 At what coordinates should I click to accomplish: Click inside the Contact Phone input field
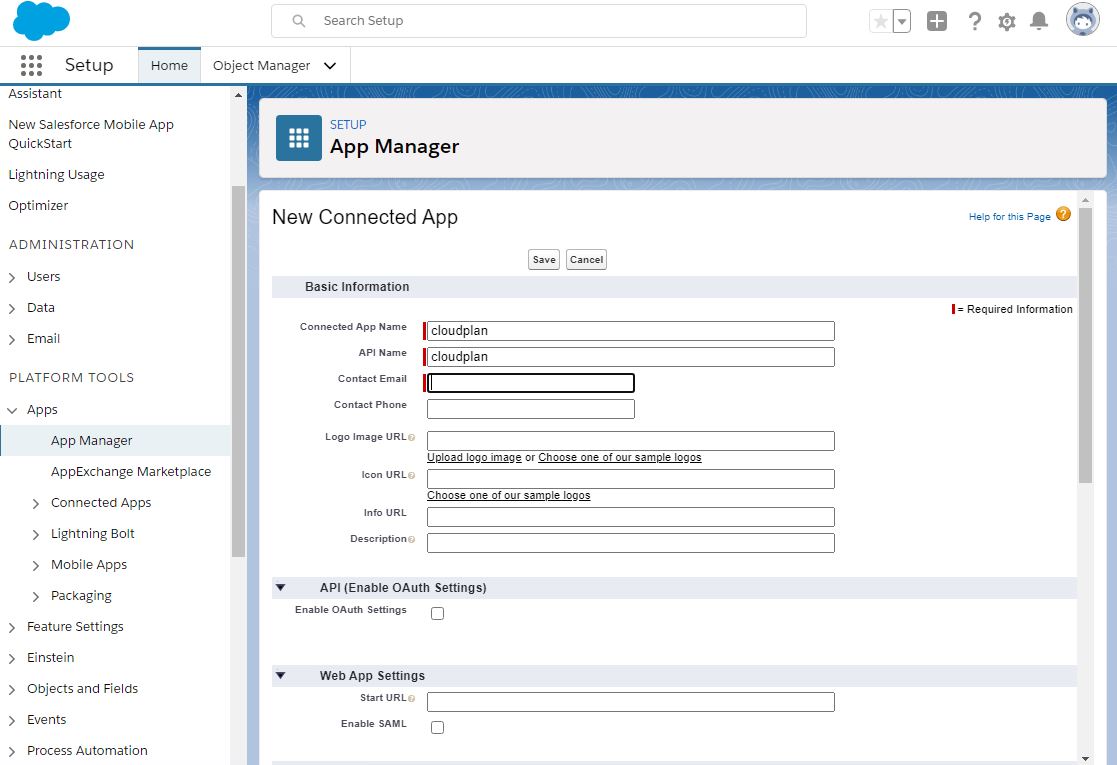coord(530,408)
